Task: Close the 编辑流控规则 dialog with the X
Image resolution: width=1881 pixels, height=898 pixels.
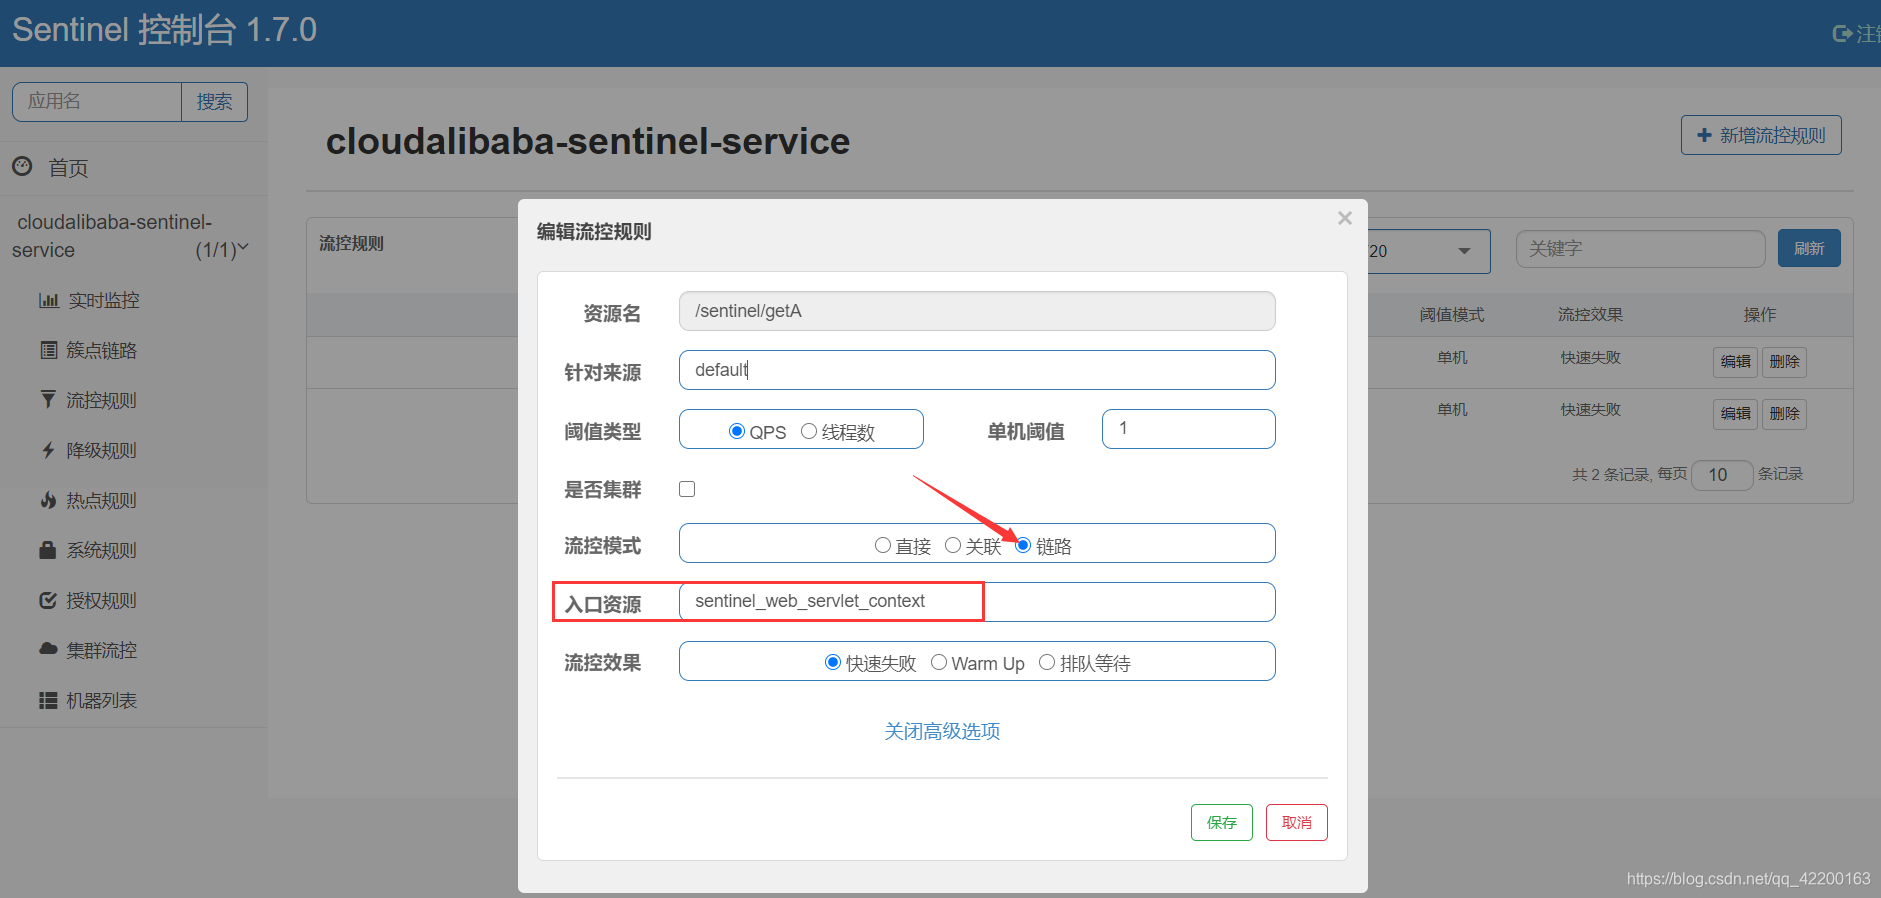Action: (1345, 218)
